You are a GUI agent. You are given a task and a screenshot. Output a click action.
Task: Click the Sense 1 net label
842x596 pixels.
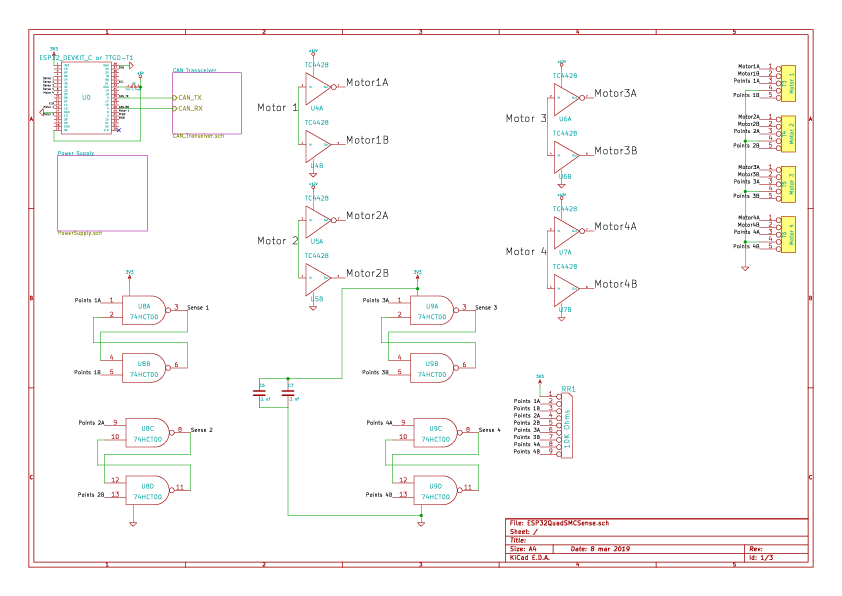(198, 308)
